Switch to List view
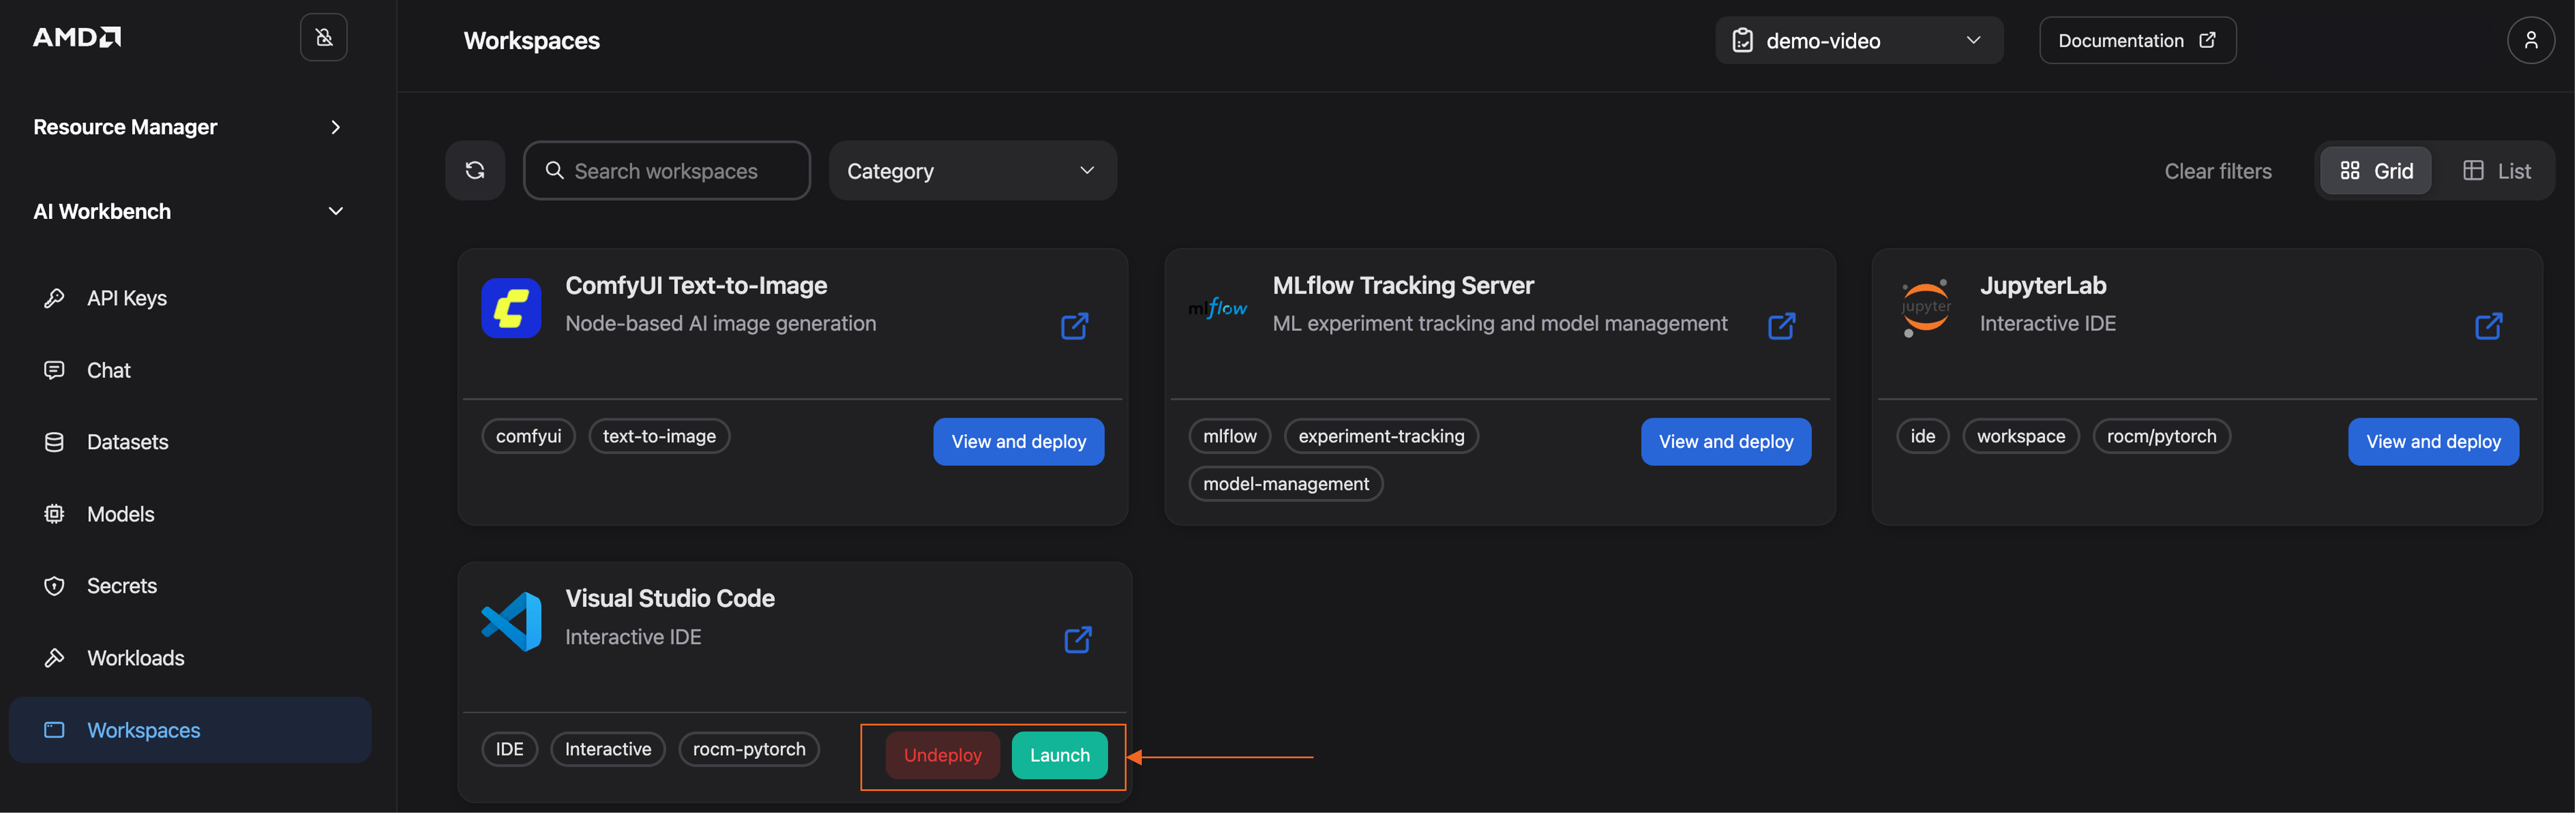Screen dimensions: 2576x815 pyautogui.click(x=2496, y=171)
